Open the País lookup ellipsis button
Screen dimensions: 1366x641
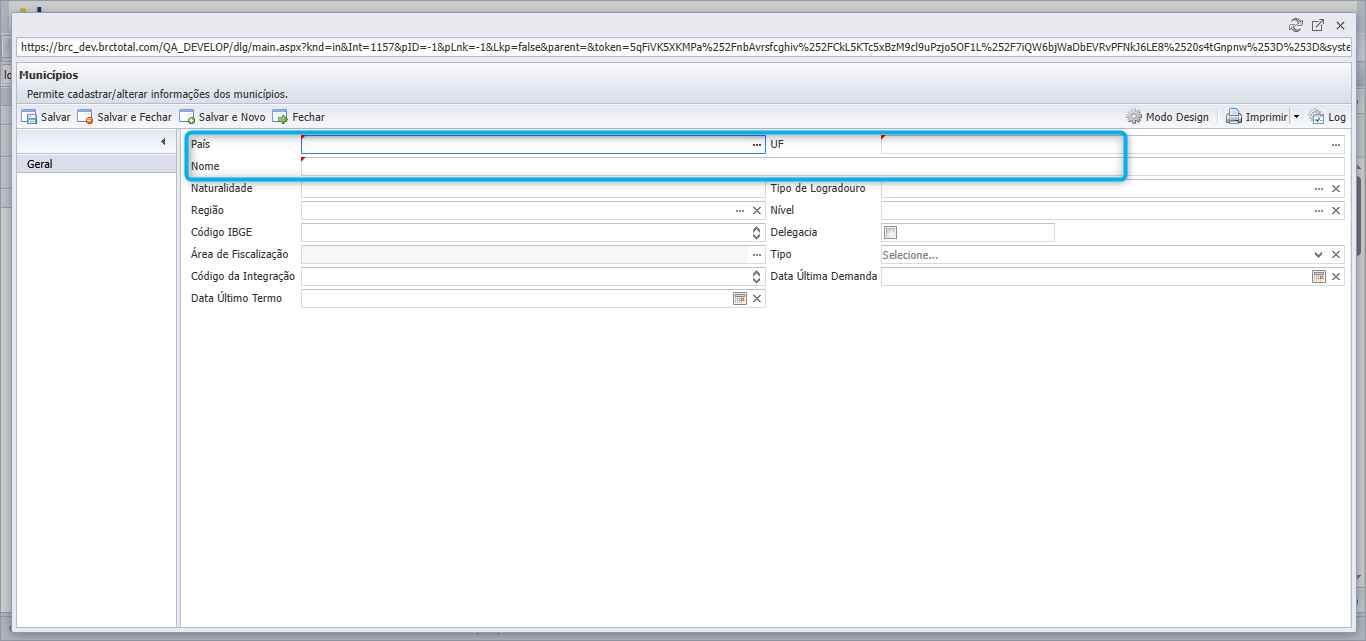coord(757,145)
